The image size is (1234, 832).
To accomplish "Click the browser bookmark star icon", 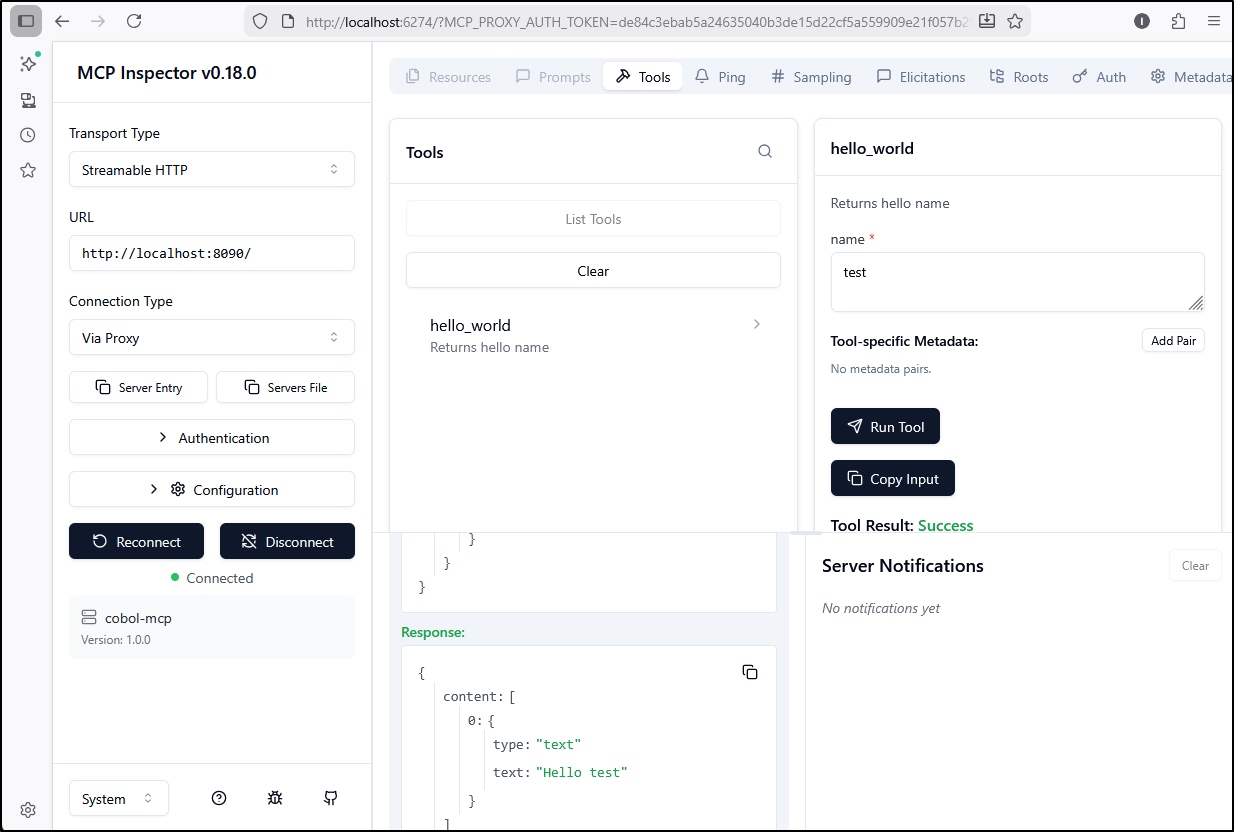I will tap(1015, 21).
